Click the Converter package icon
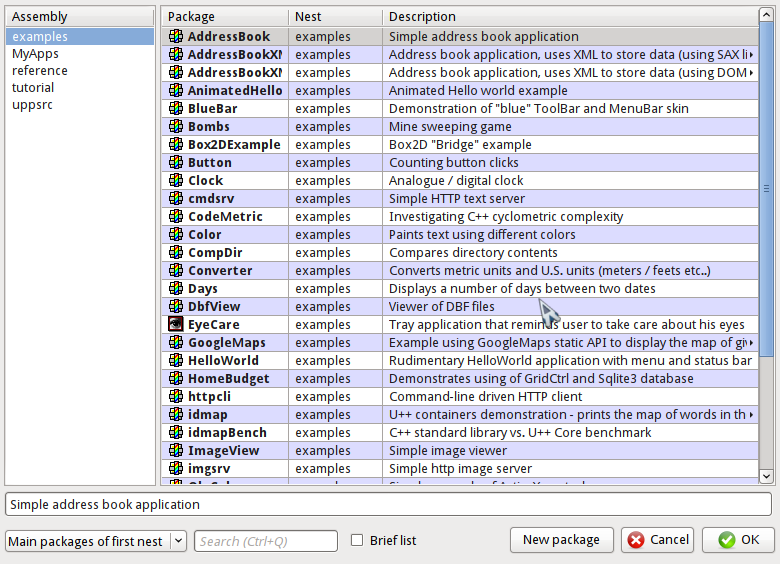This screenshot has width=780, height=564. [176, 271]
